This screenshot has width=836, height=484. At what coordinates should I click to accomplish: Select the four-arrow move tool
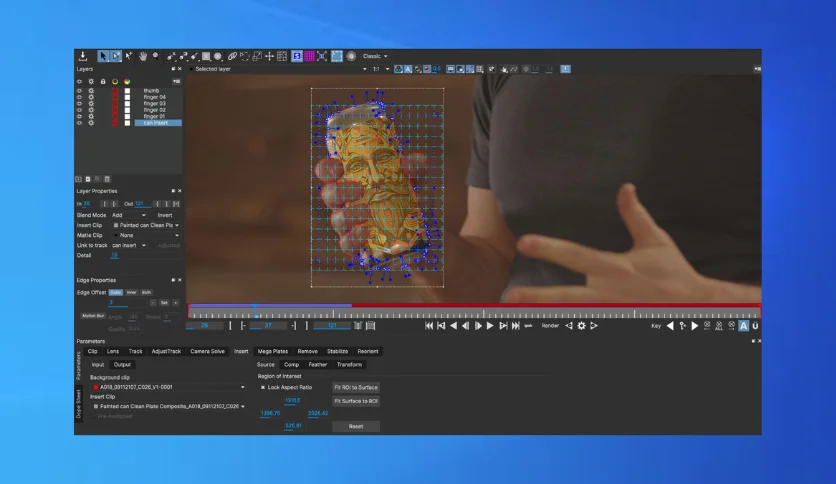pyautogui.click(x=270, y=56)
